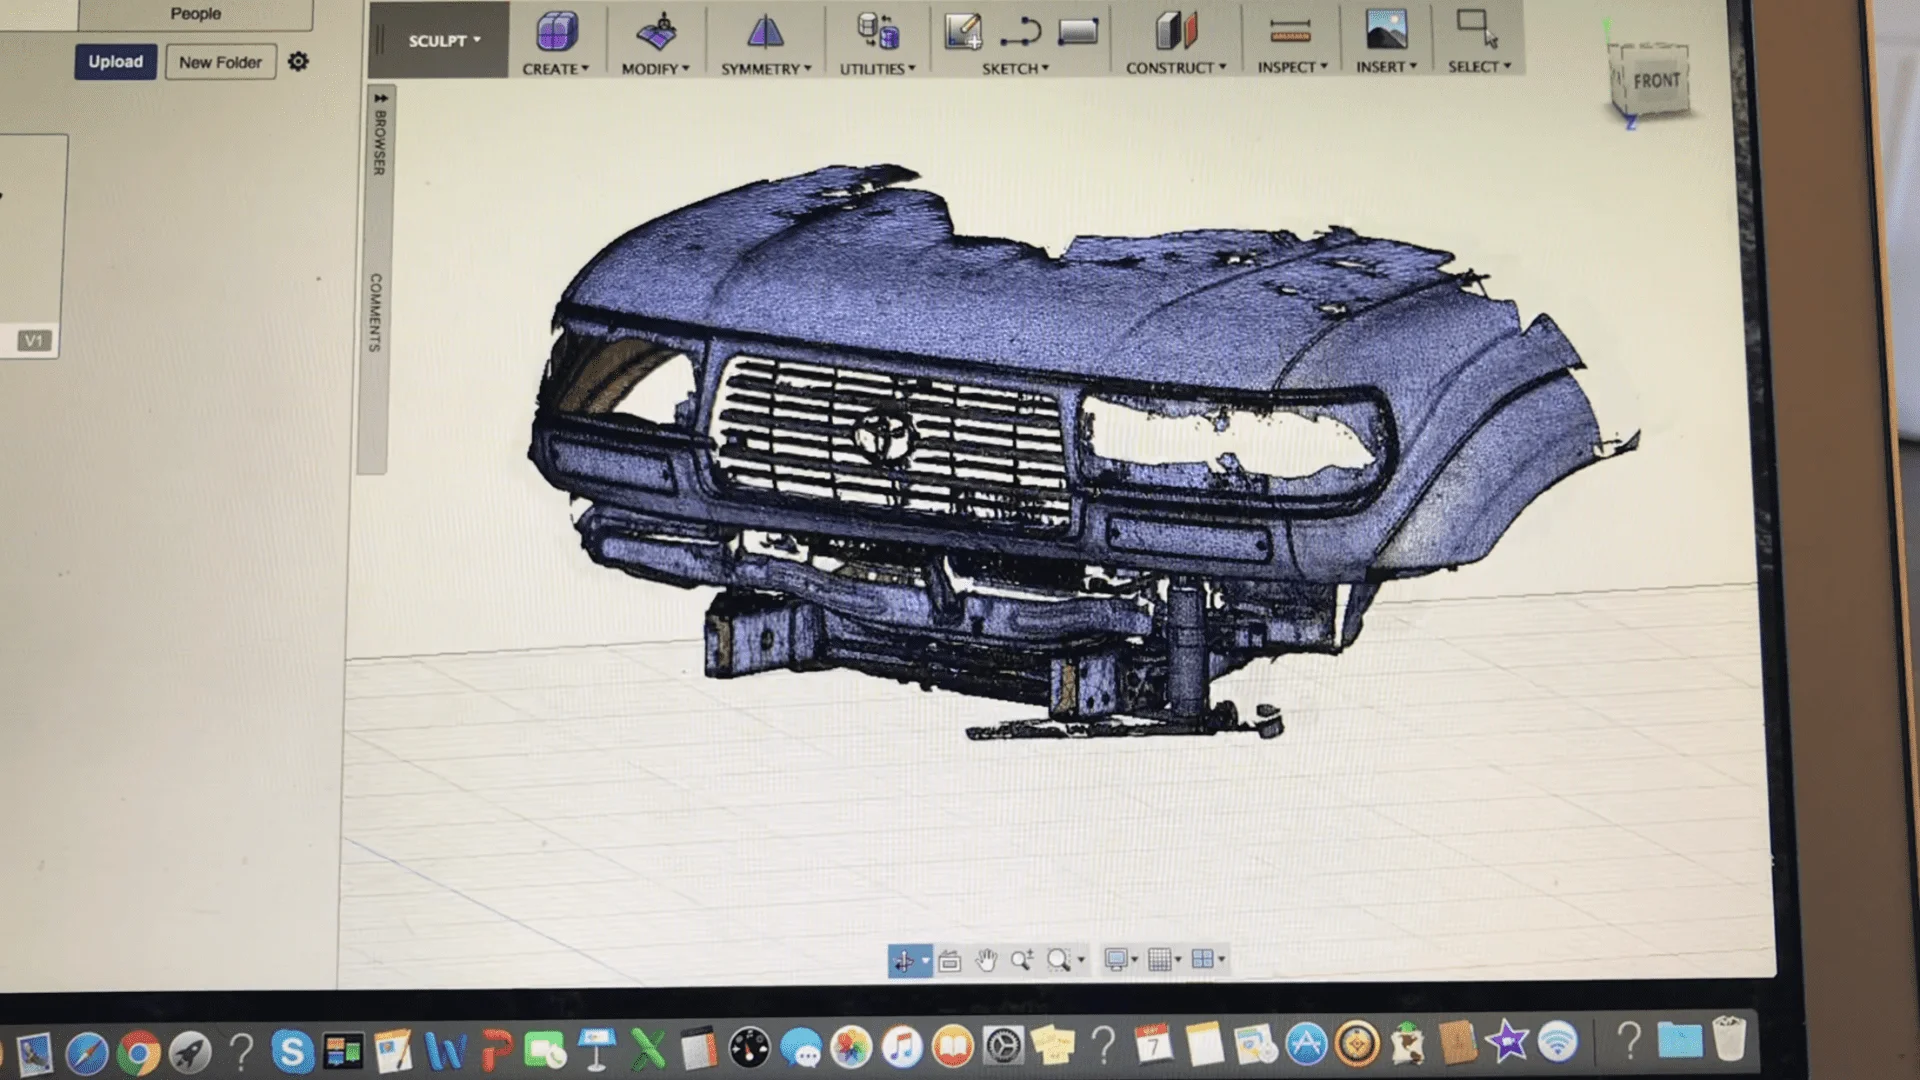This screenshot has width=1920, height=1080.
Task: Open App Store from the dock
Action: tap(1306, 1043)
